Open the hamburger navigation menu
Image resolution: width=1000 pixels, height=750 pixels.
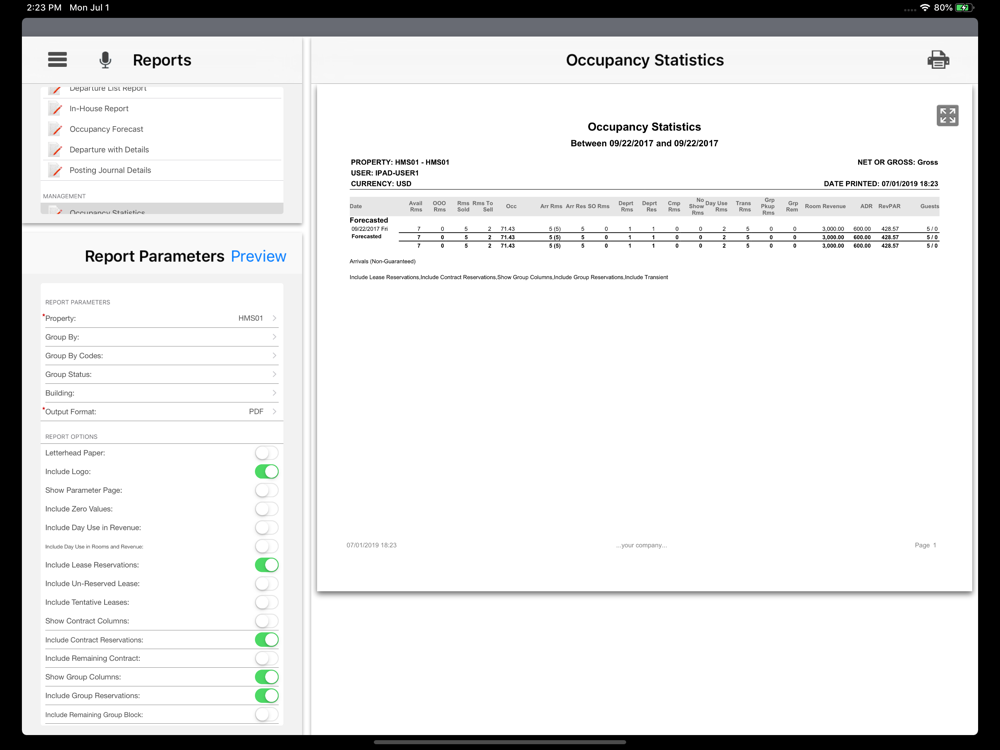point(57,60)
